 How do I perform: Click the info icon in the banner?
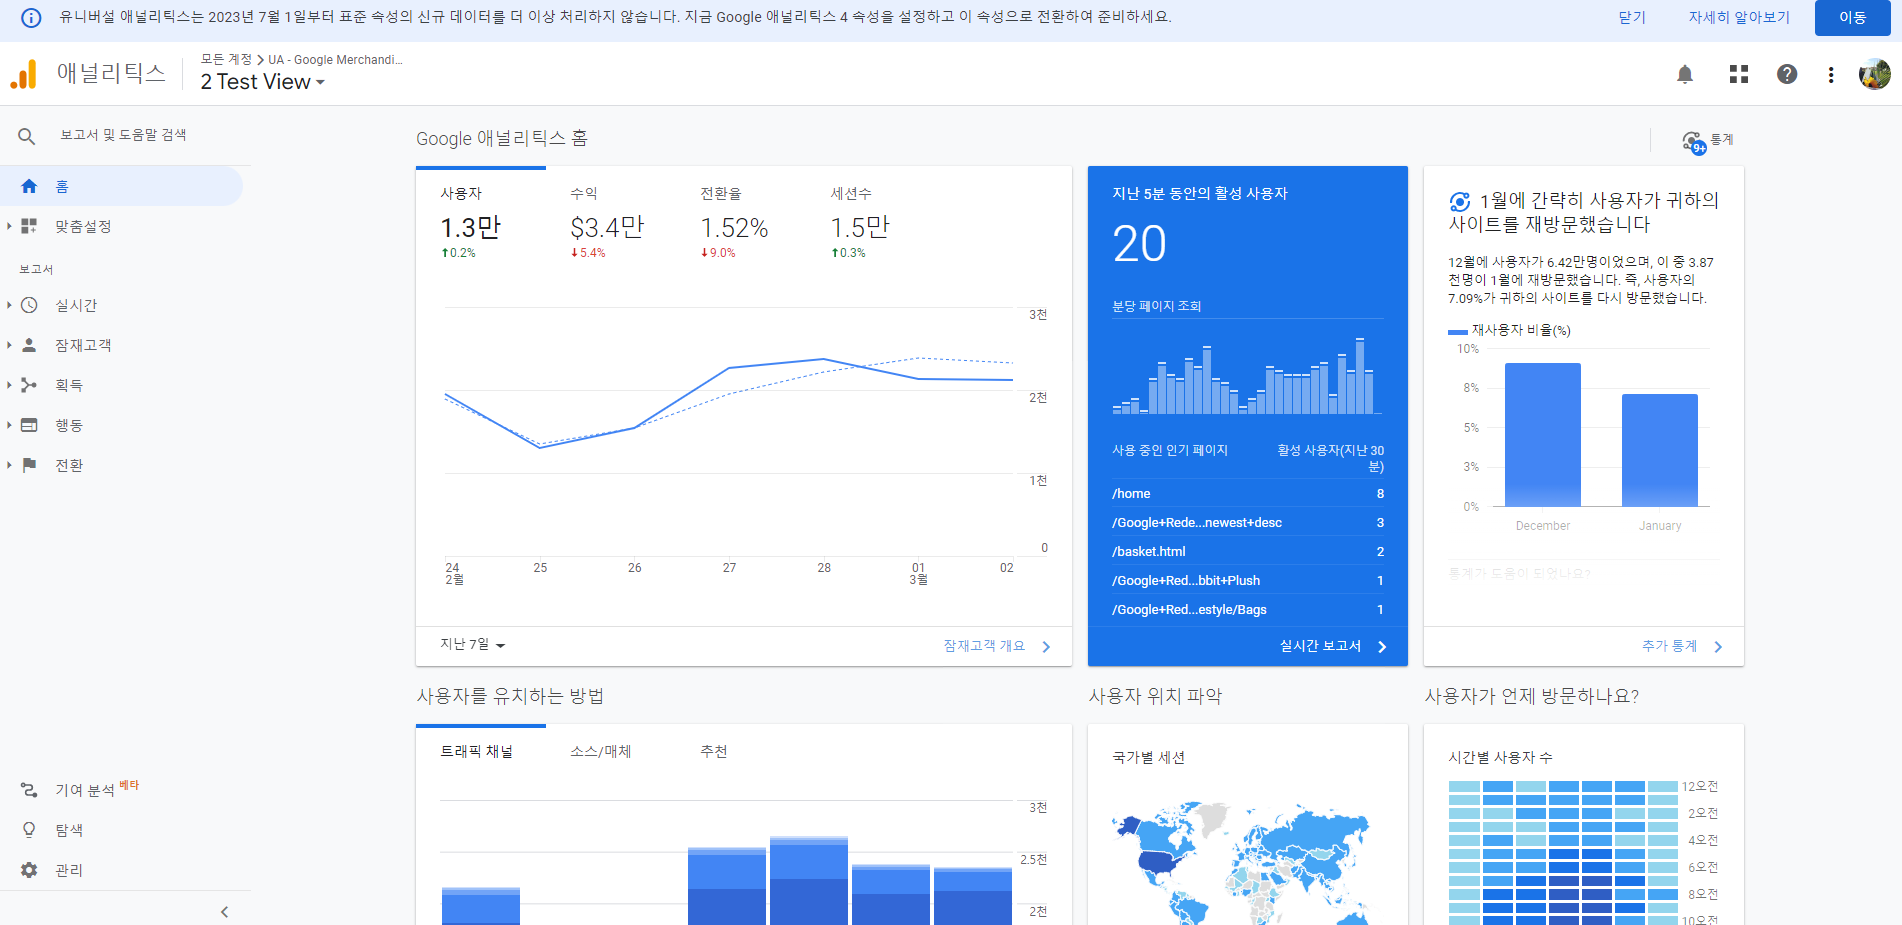[x=31, y=18]
